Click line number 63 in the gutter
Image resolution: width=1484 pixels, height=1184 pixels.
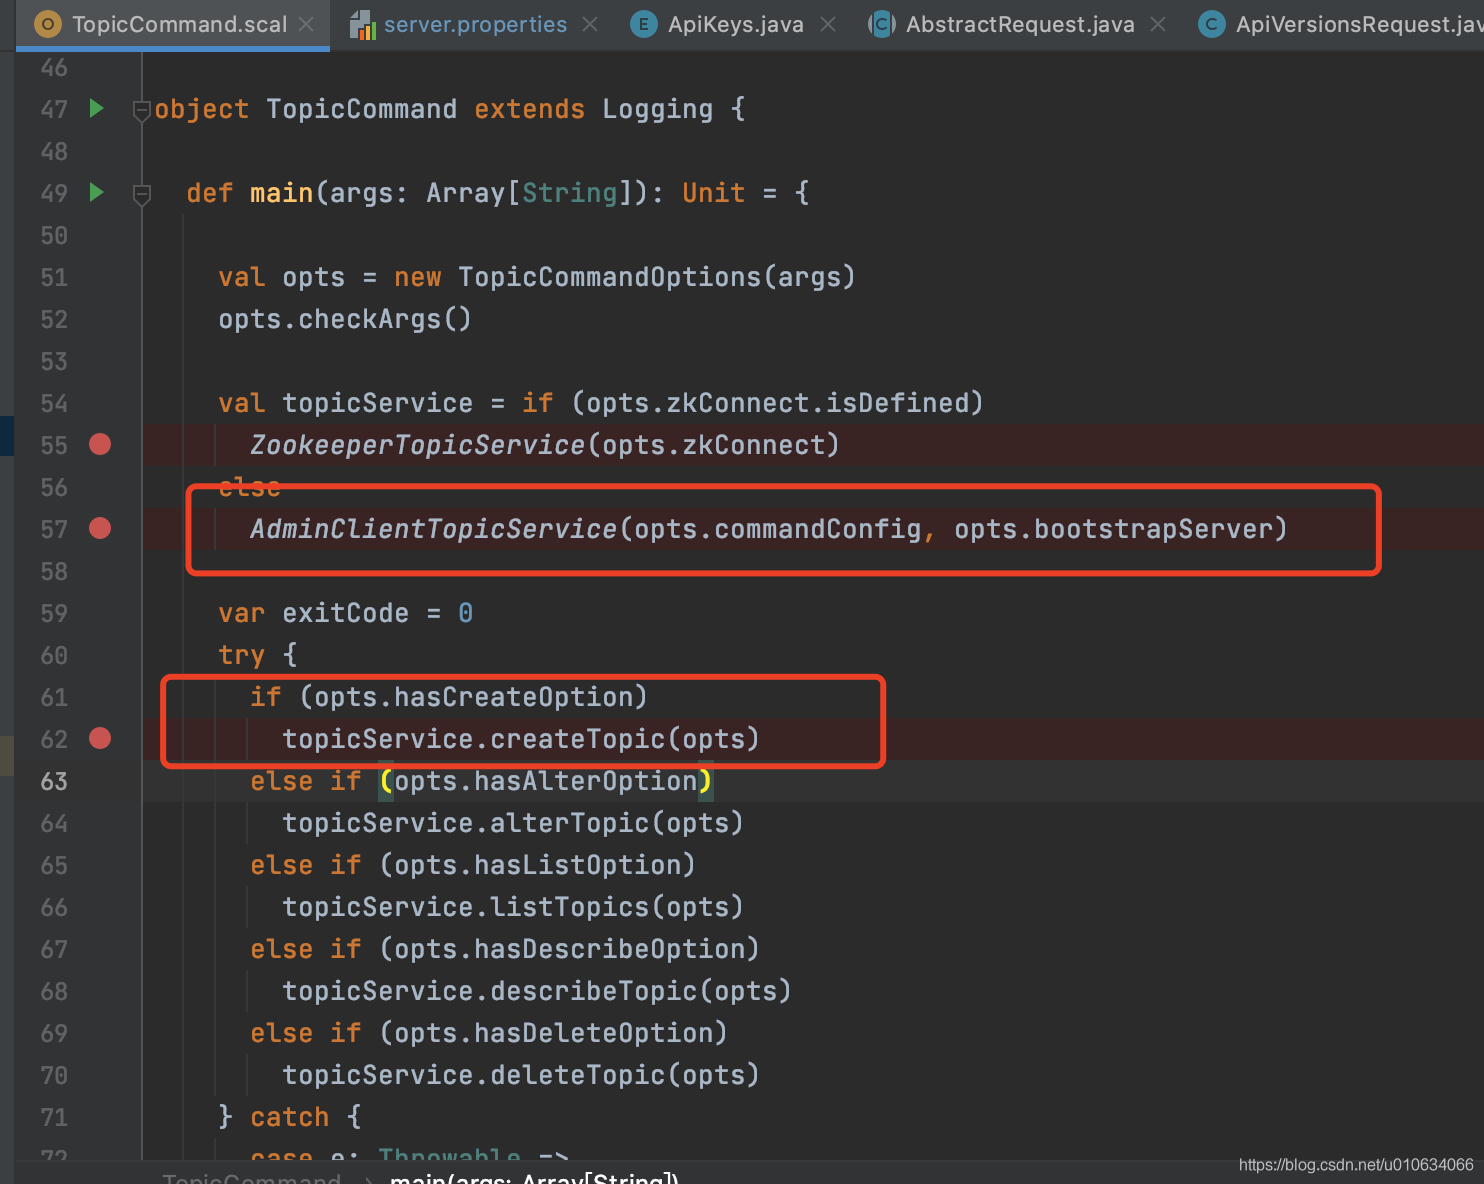click(x=54, y=781)
